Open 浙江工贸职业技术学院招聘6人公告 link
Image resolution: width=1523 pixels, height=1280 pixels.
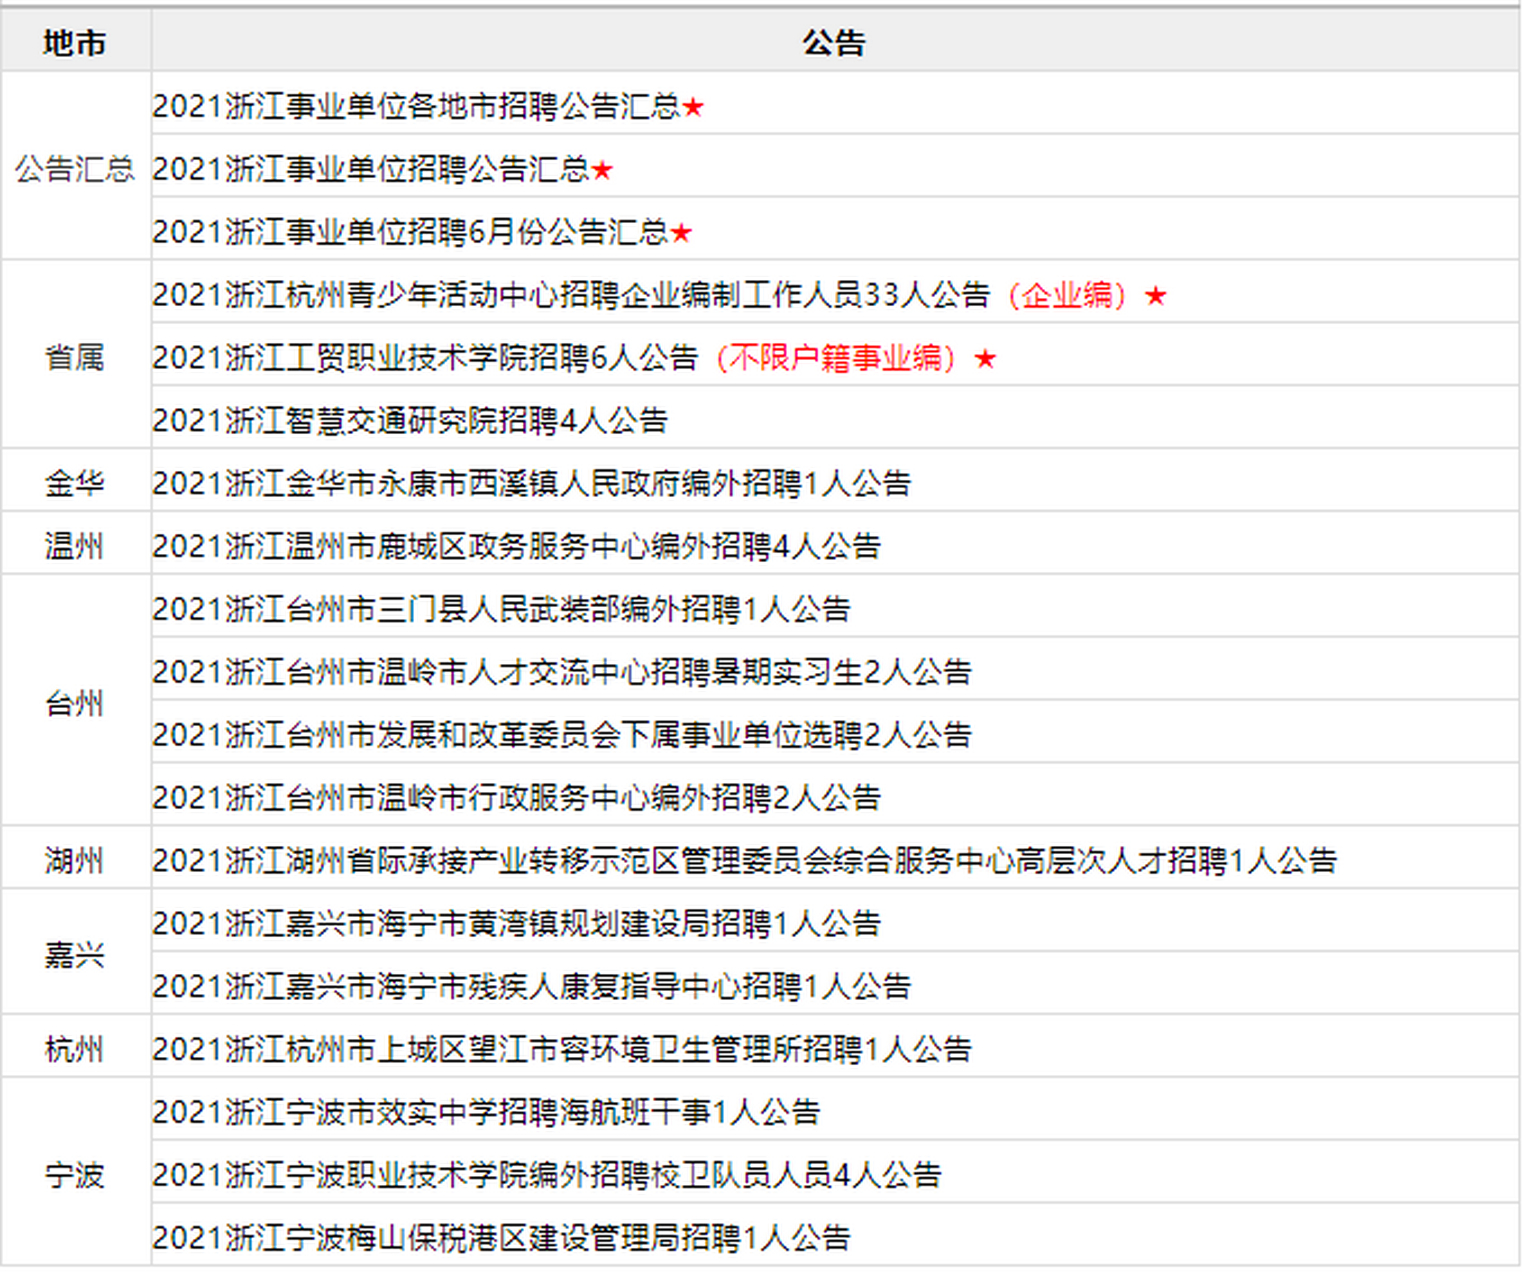[x=426, y=358]
